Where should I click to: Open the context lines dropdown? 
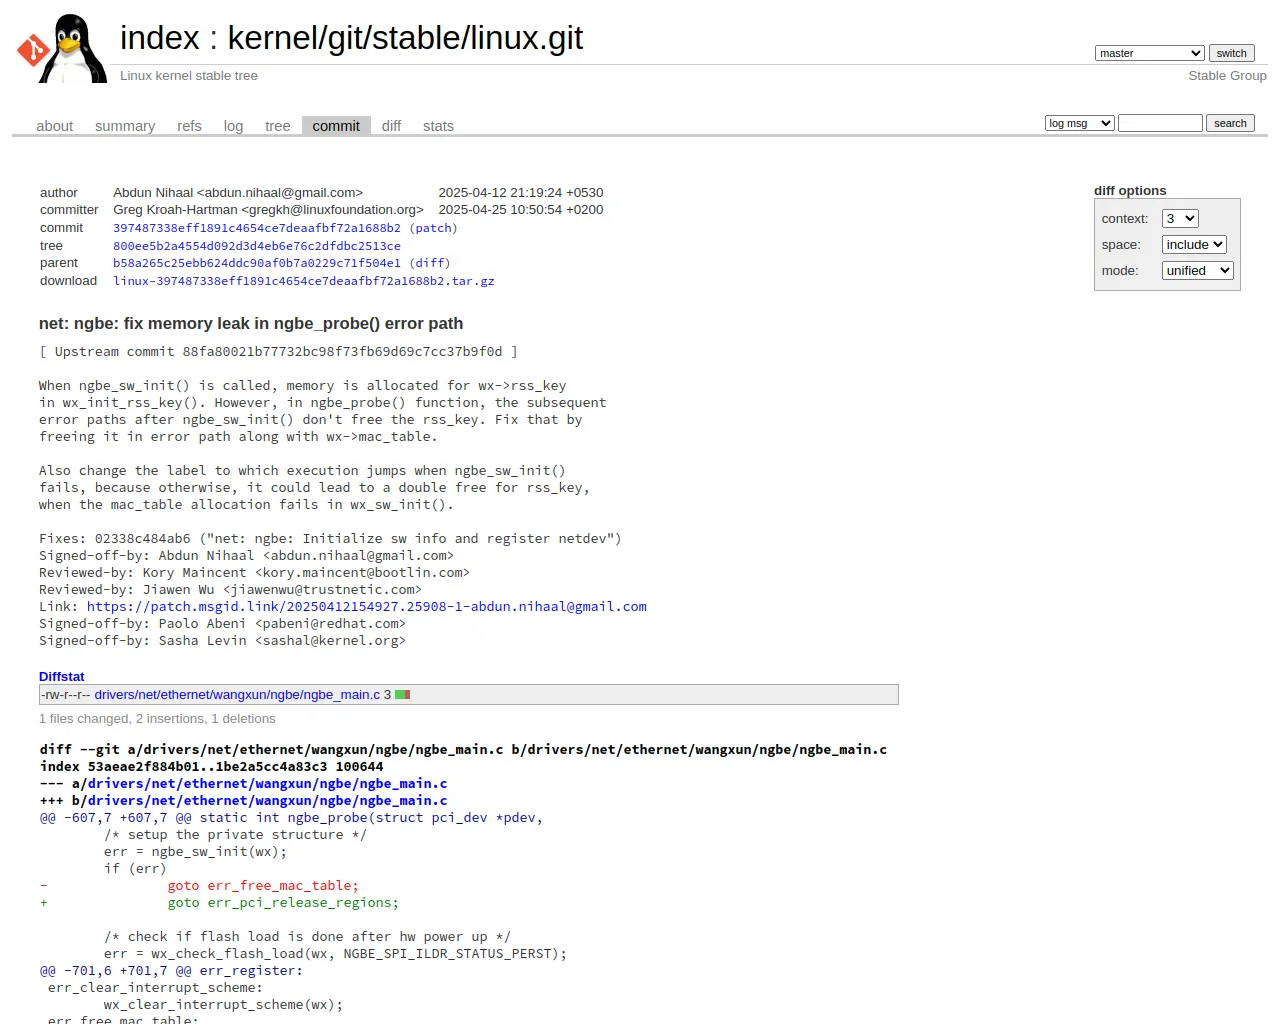click(1180, 219)
